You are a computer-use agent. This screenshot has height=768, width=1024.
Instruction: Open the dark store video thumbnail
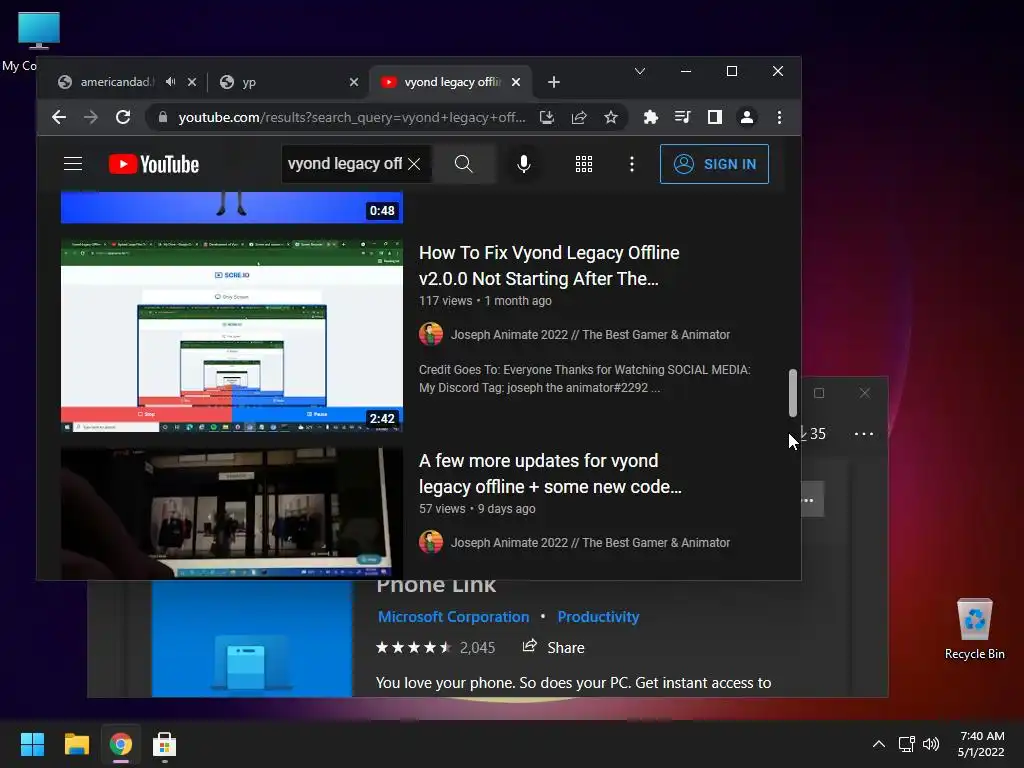[x=232, y=513]
